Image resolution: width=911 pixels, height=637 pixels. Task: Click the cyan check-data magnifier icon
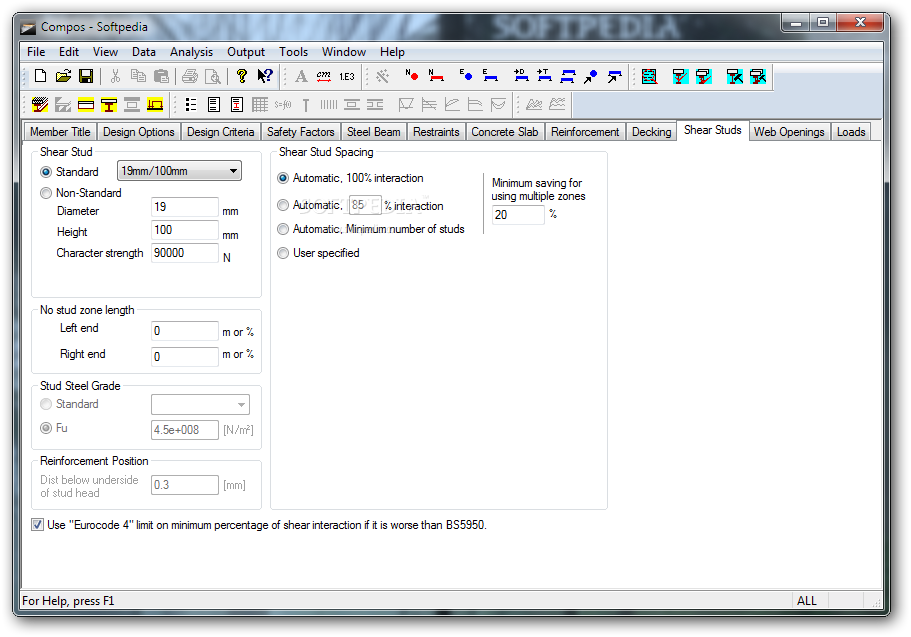tap(649, 76)
